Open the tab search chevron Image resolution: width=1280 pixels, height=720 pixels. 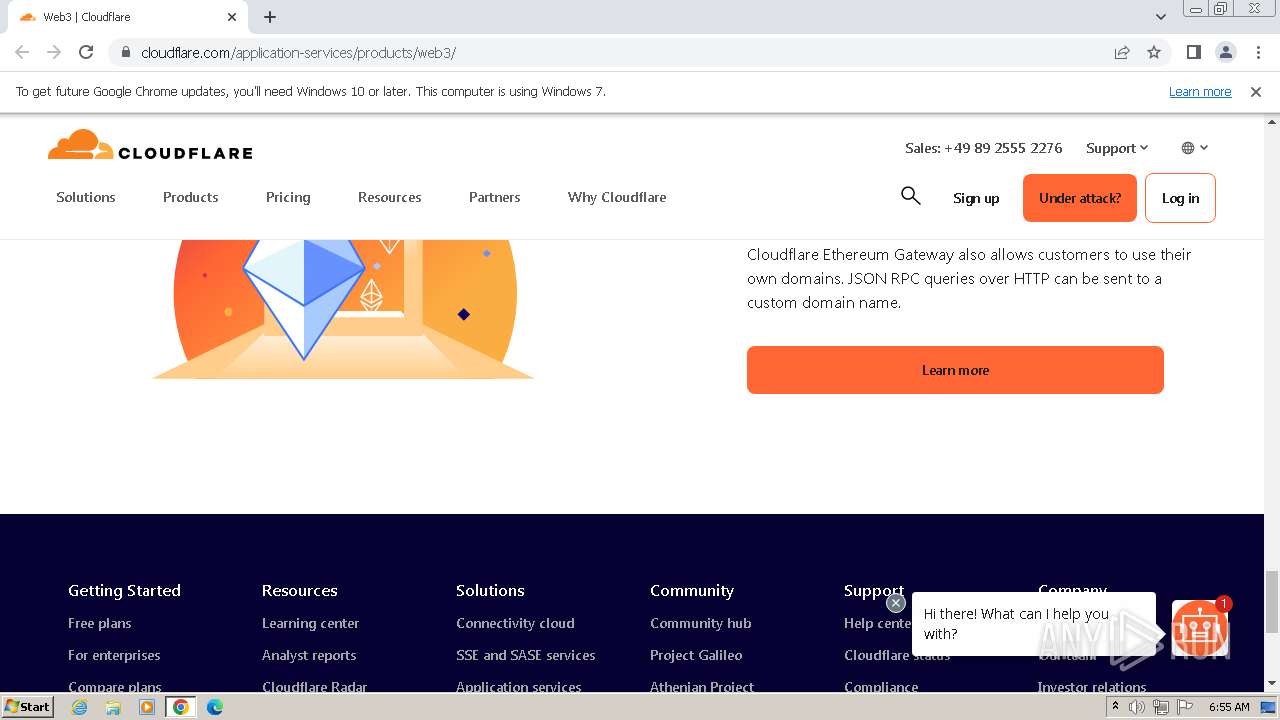pos(1160,17)
